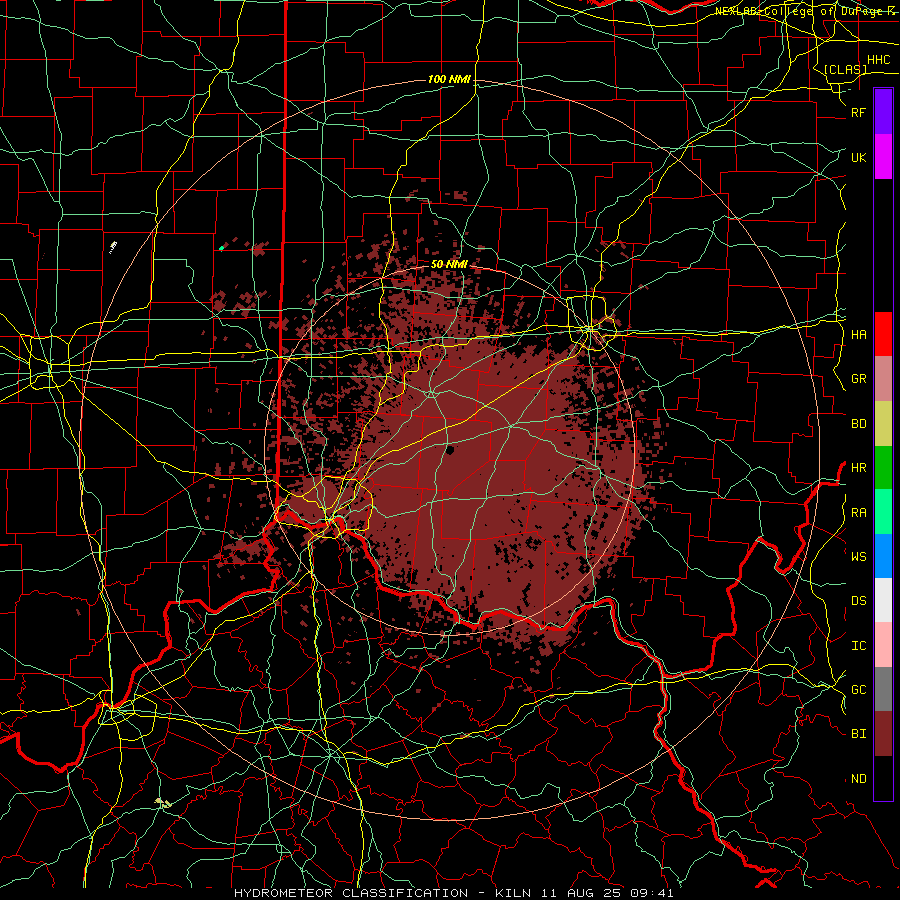Click the UK legend label
This screenshot has width=900, height=900.
(x=858, y=157)
